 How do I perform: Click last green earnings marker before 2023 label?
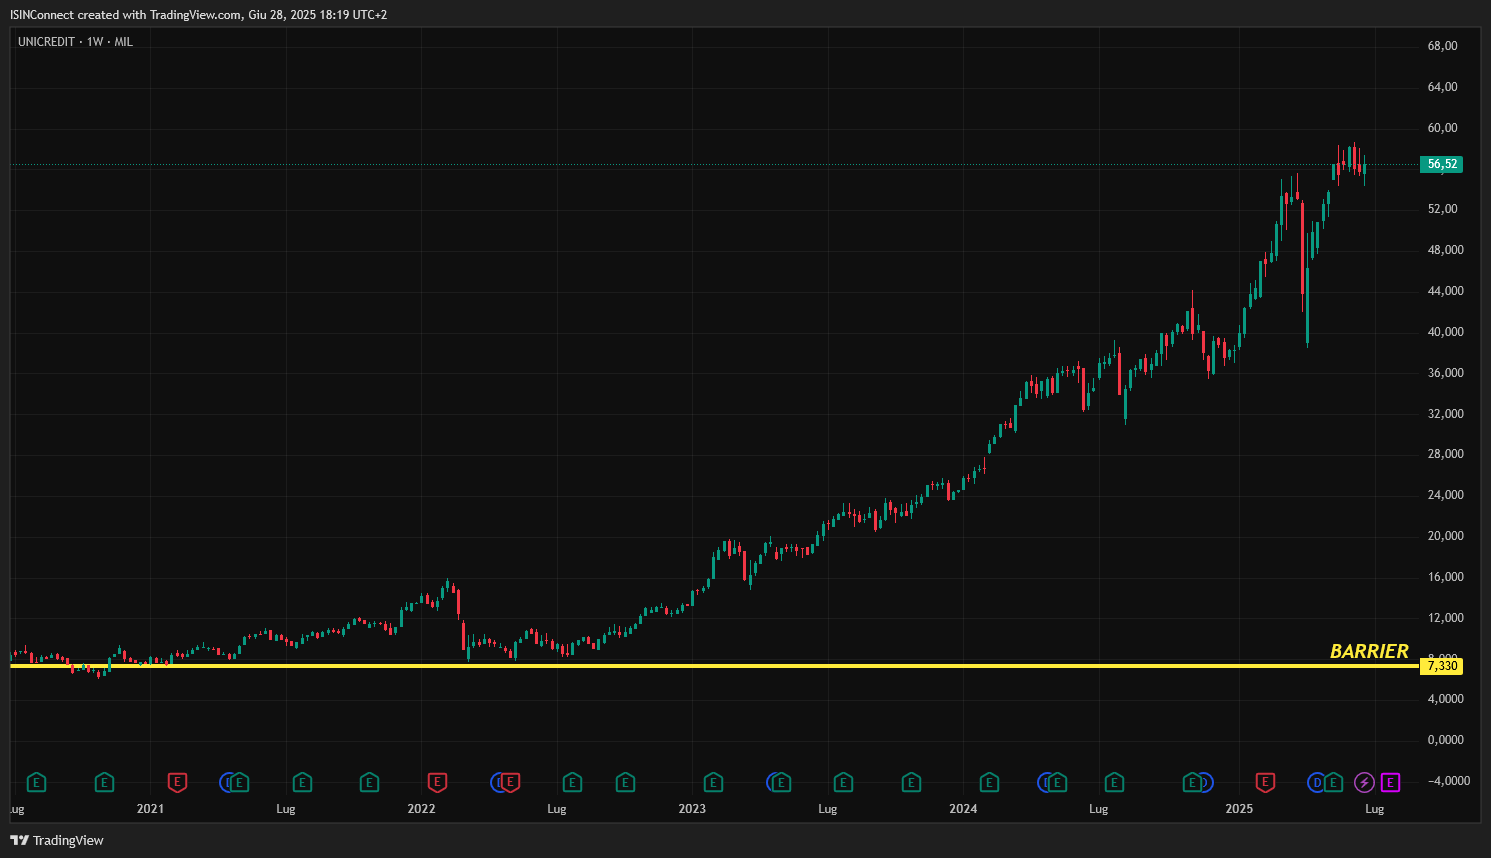(x=625, y=782)
